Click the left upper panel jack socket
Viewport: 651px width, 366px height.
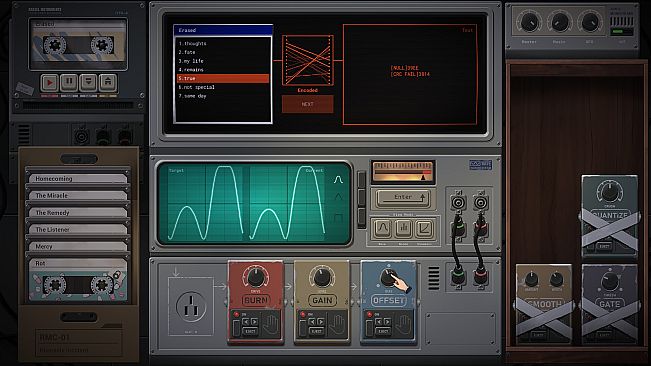tap(458, 203)
